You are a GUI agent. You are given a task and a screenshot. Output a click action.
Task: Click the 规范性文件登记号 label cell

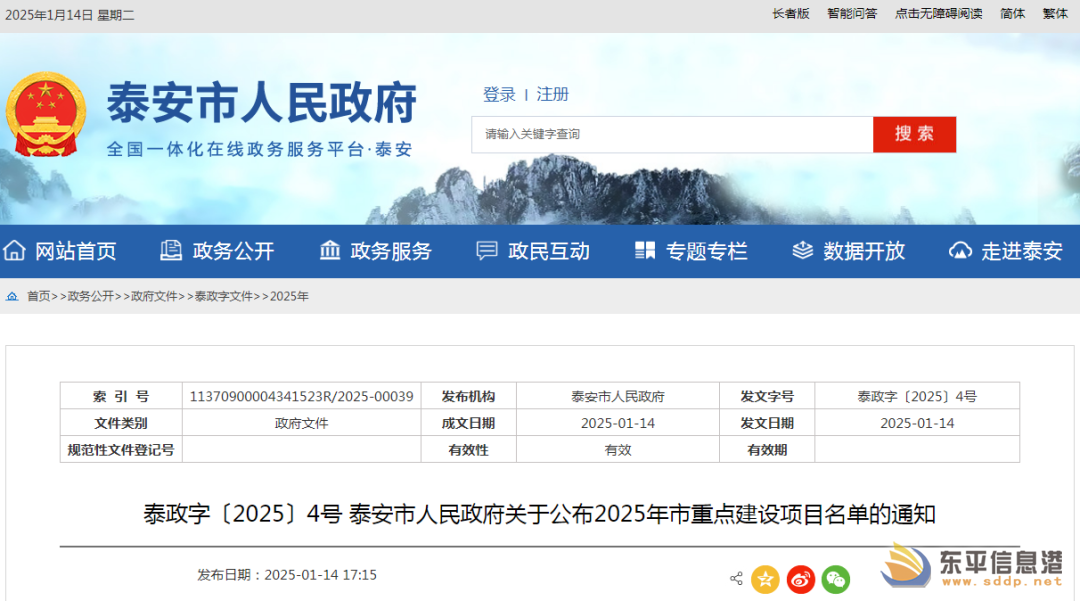pos(121,450)
